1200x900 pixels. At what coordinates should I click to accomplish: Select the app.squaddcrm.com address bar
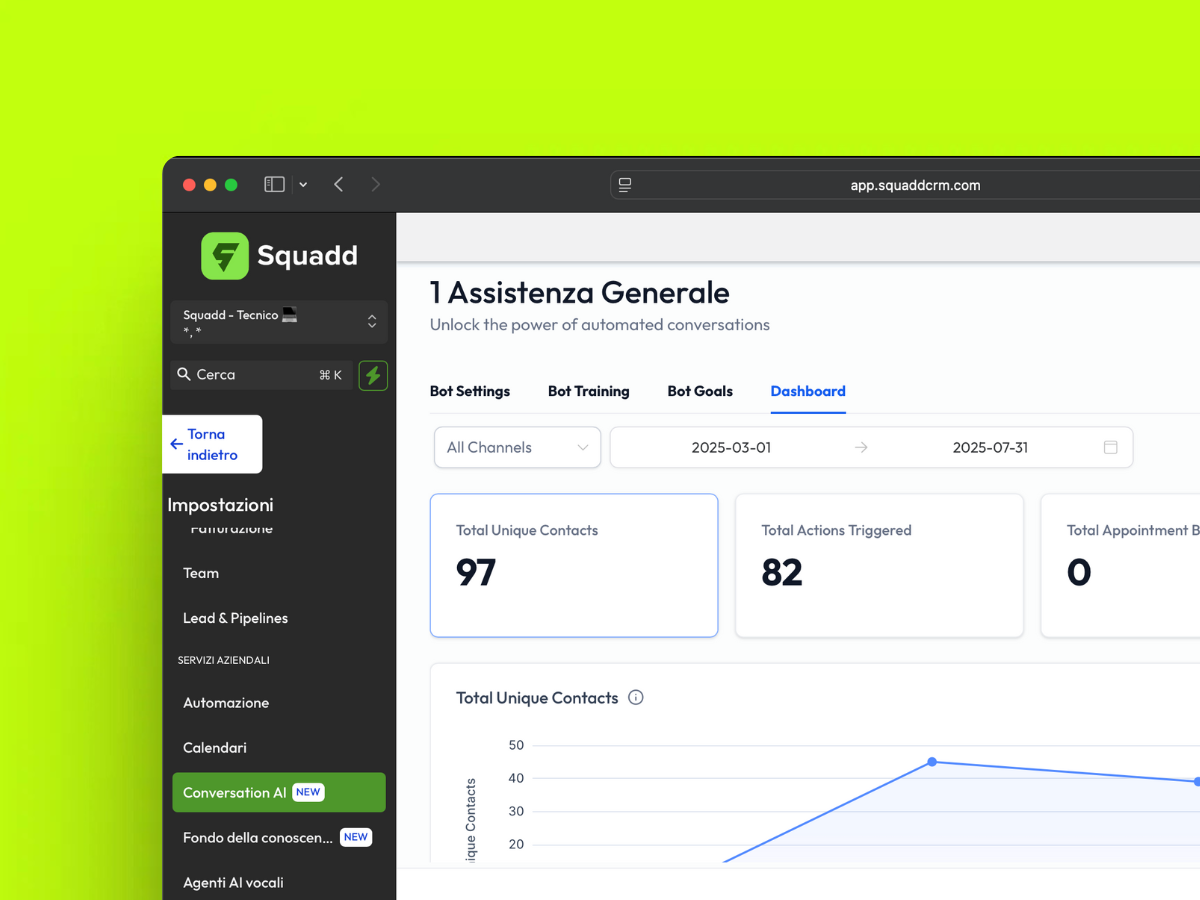click(x=915, y=185)
